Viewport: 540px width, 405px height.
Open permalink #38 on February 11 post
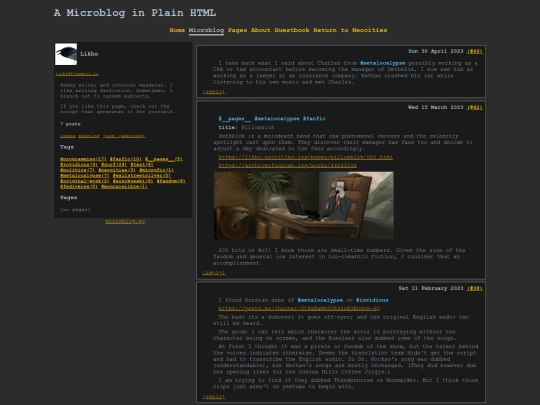[x=475, y=288]
